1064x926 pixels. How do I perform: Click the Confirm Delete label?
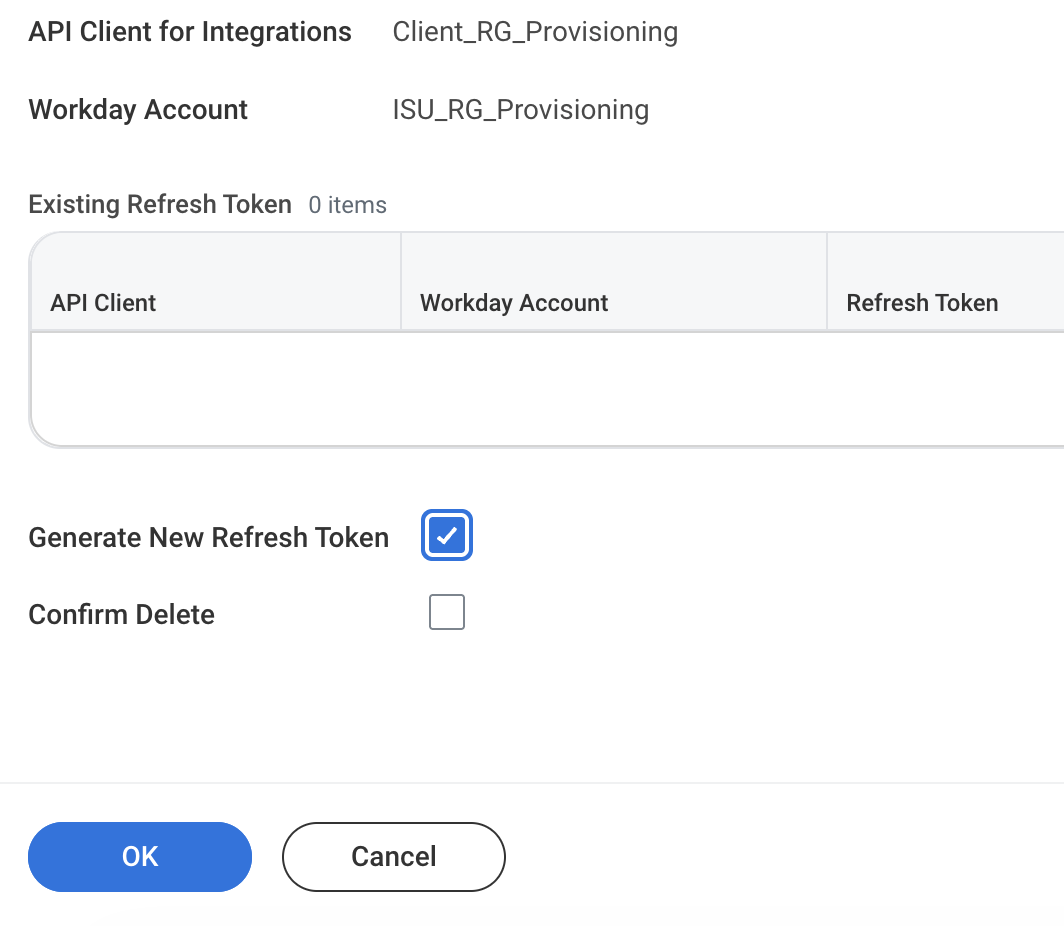coord(121,615)
